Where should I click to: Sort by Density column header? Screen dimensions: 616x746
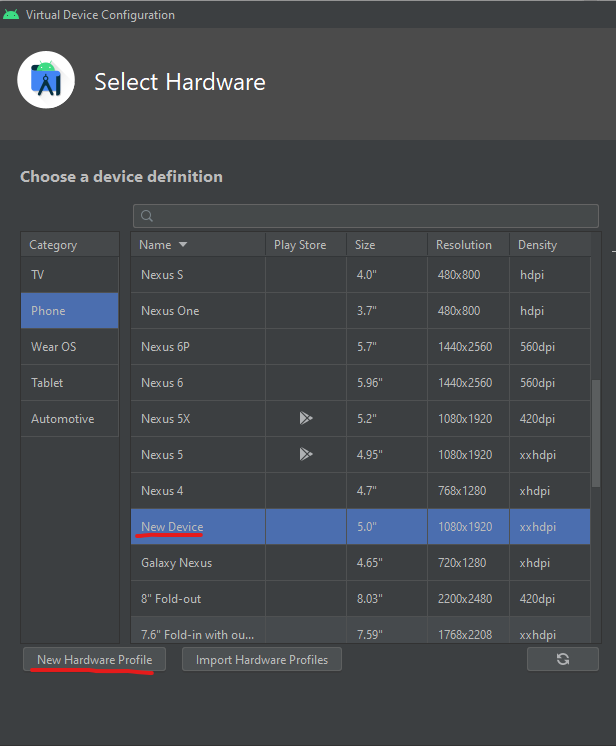(x=550, y=245)
